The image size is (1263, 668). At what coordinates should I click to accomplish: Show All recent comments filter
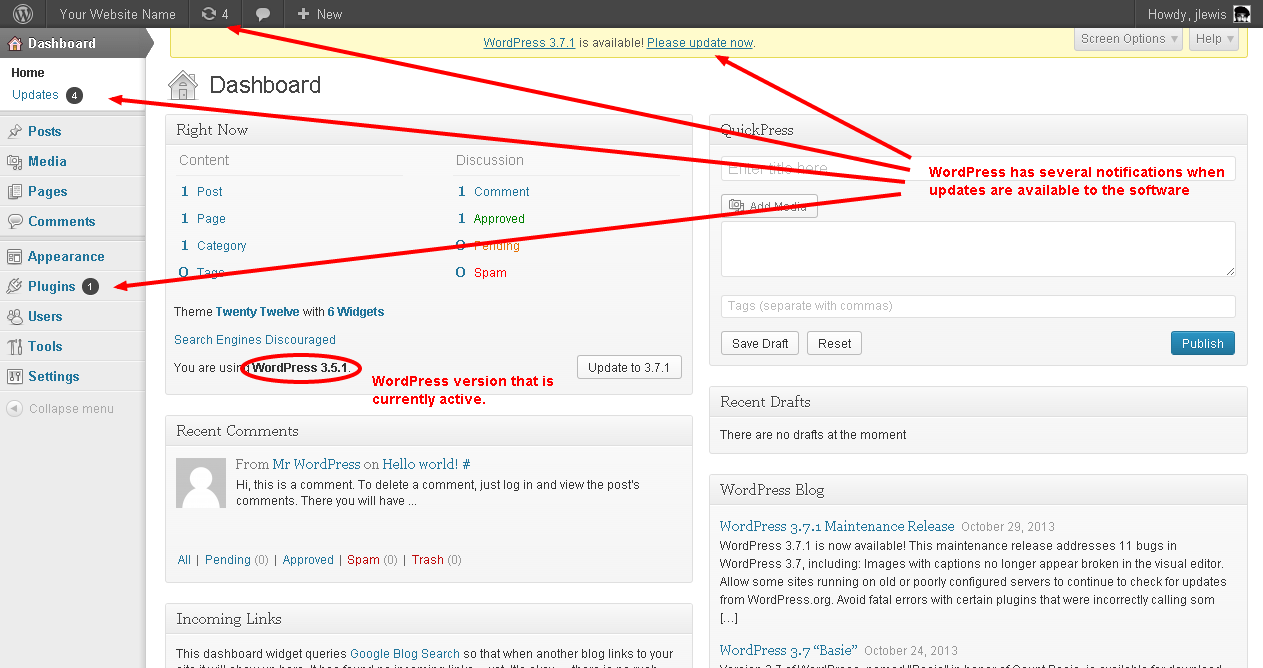click(184, 560)
